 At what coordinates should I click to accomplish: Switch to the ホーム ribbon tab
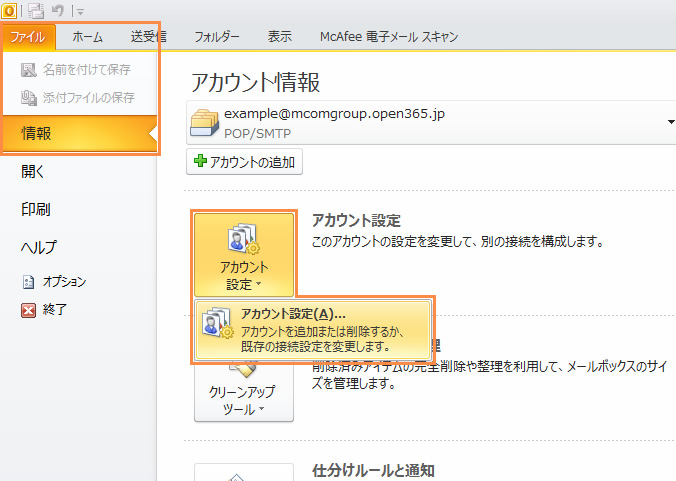point(87,37)
